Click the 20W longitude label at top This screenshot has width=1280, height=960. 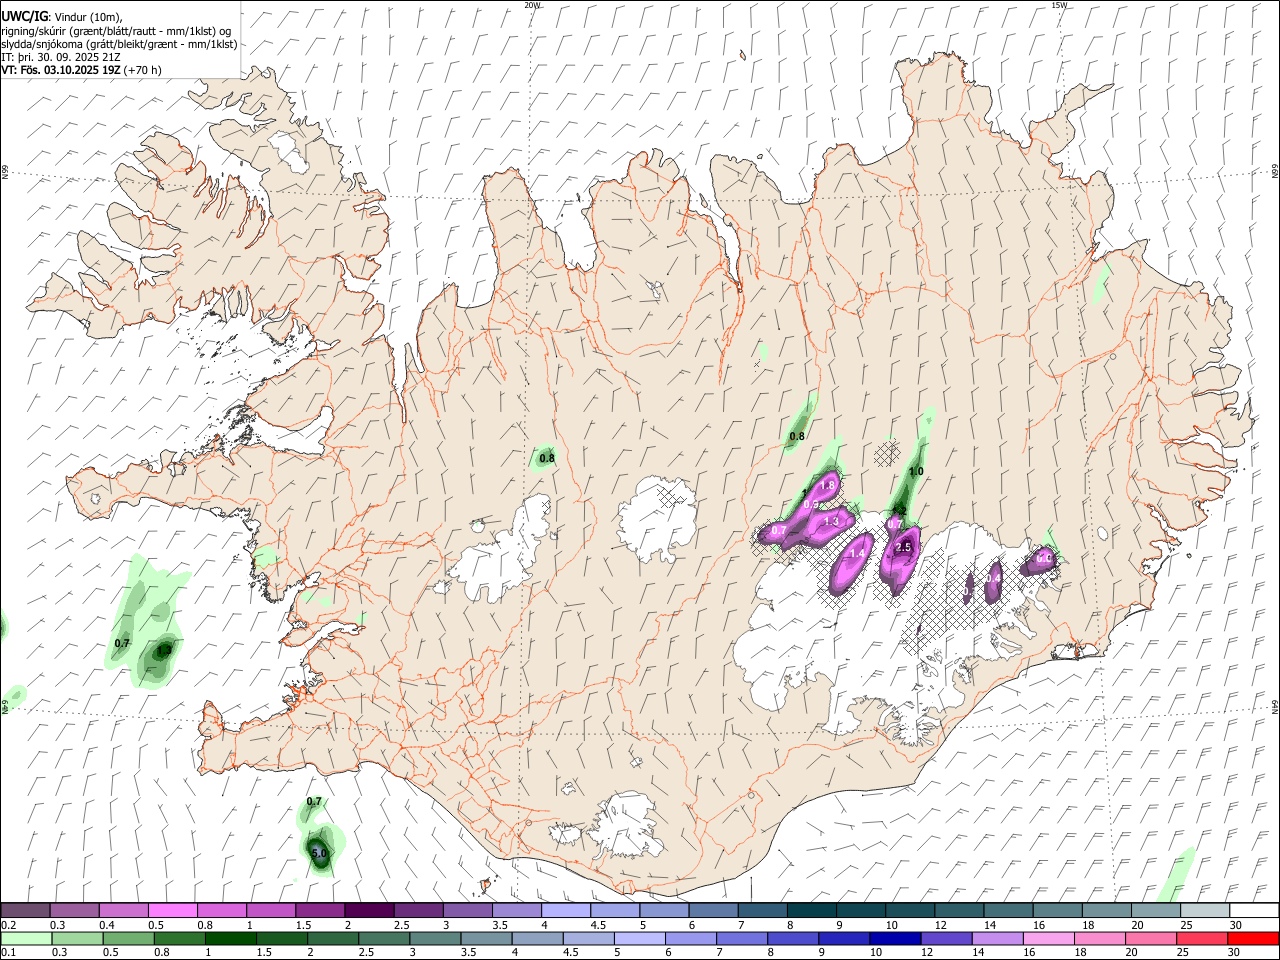pyautogui.click(x=532, y=5)
